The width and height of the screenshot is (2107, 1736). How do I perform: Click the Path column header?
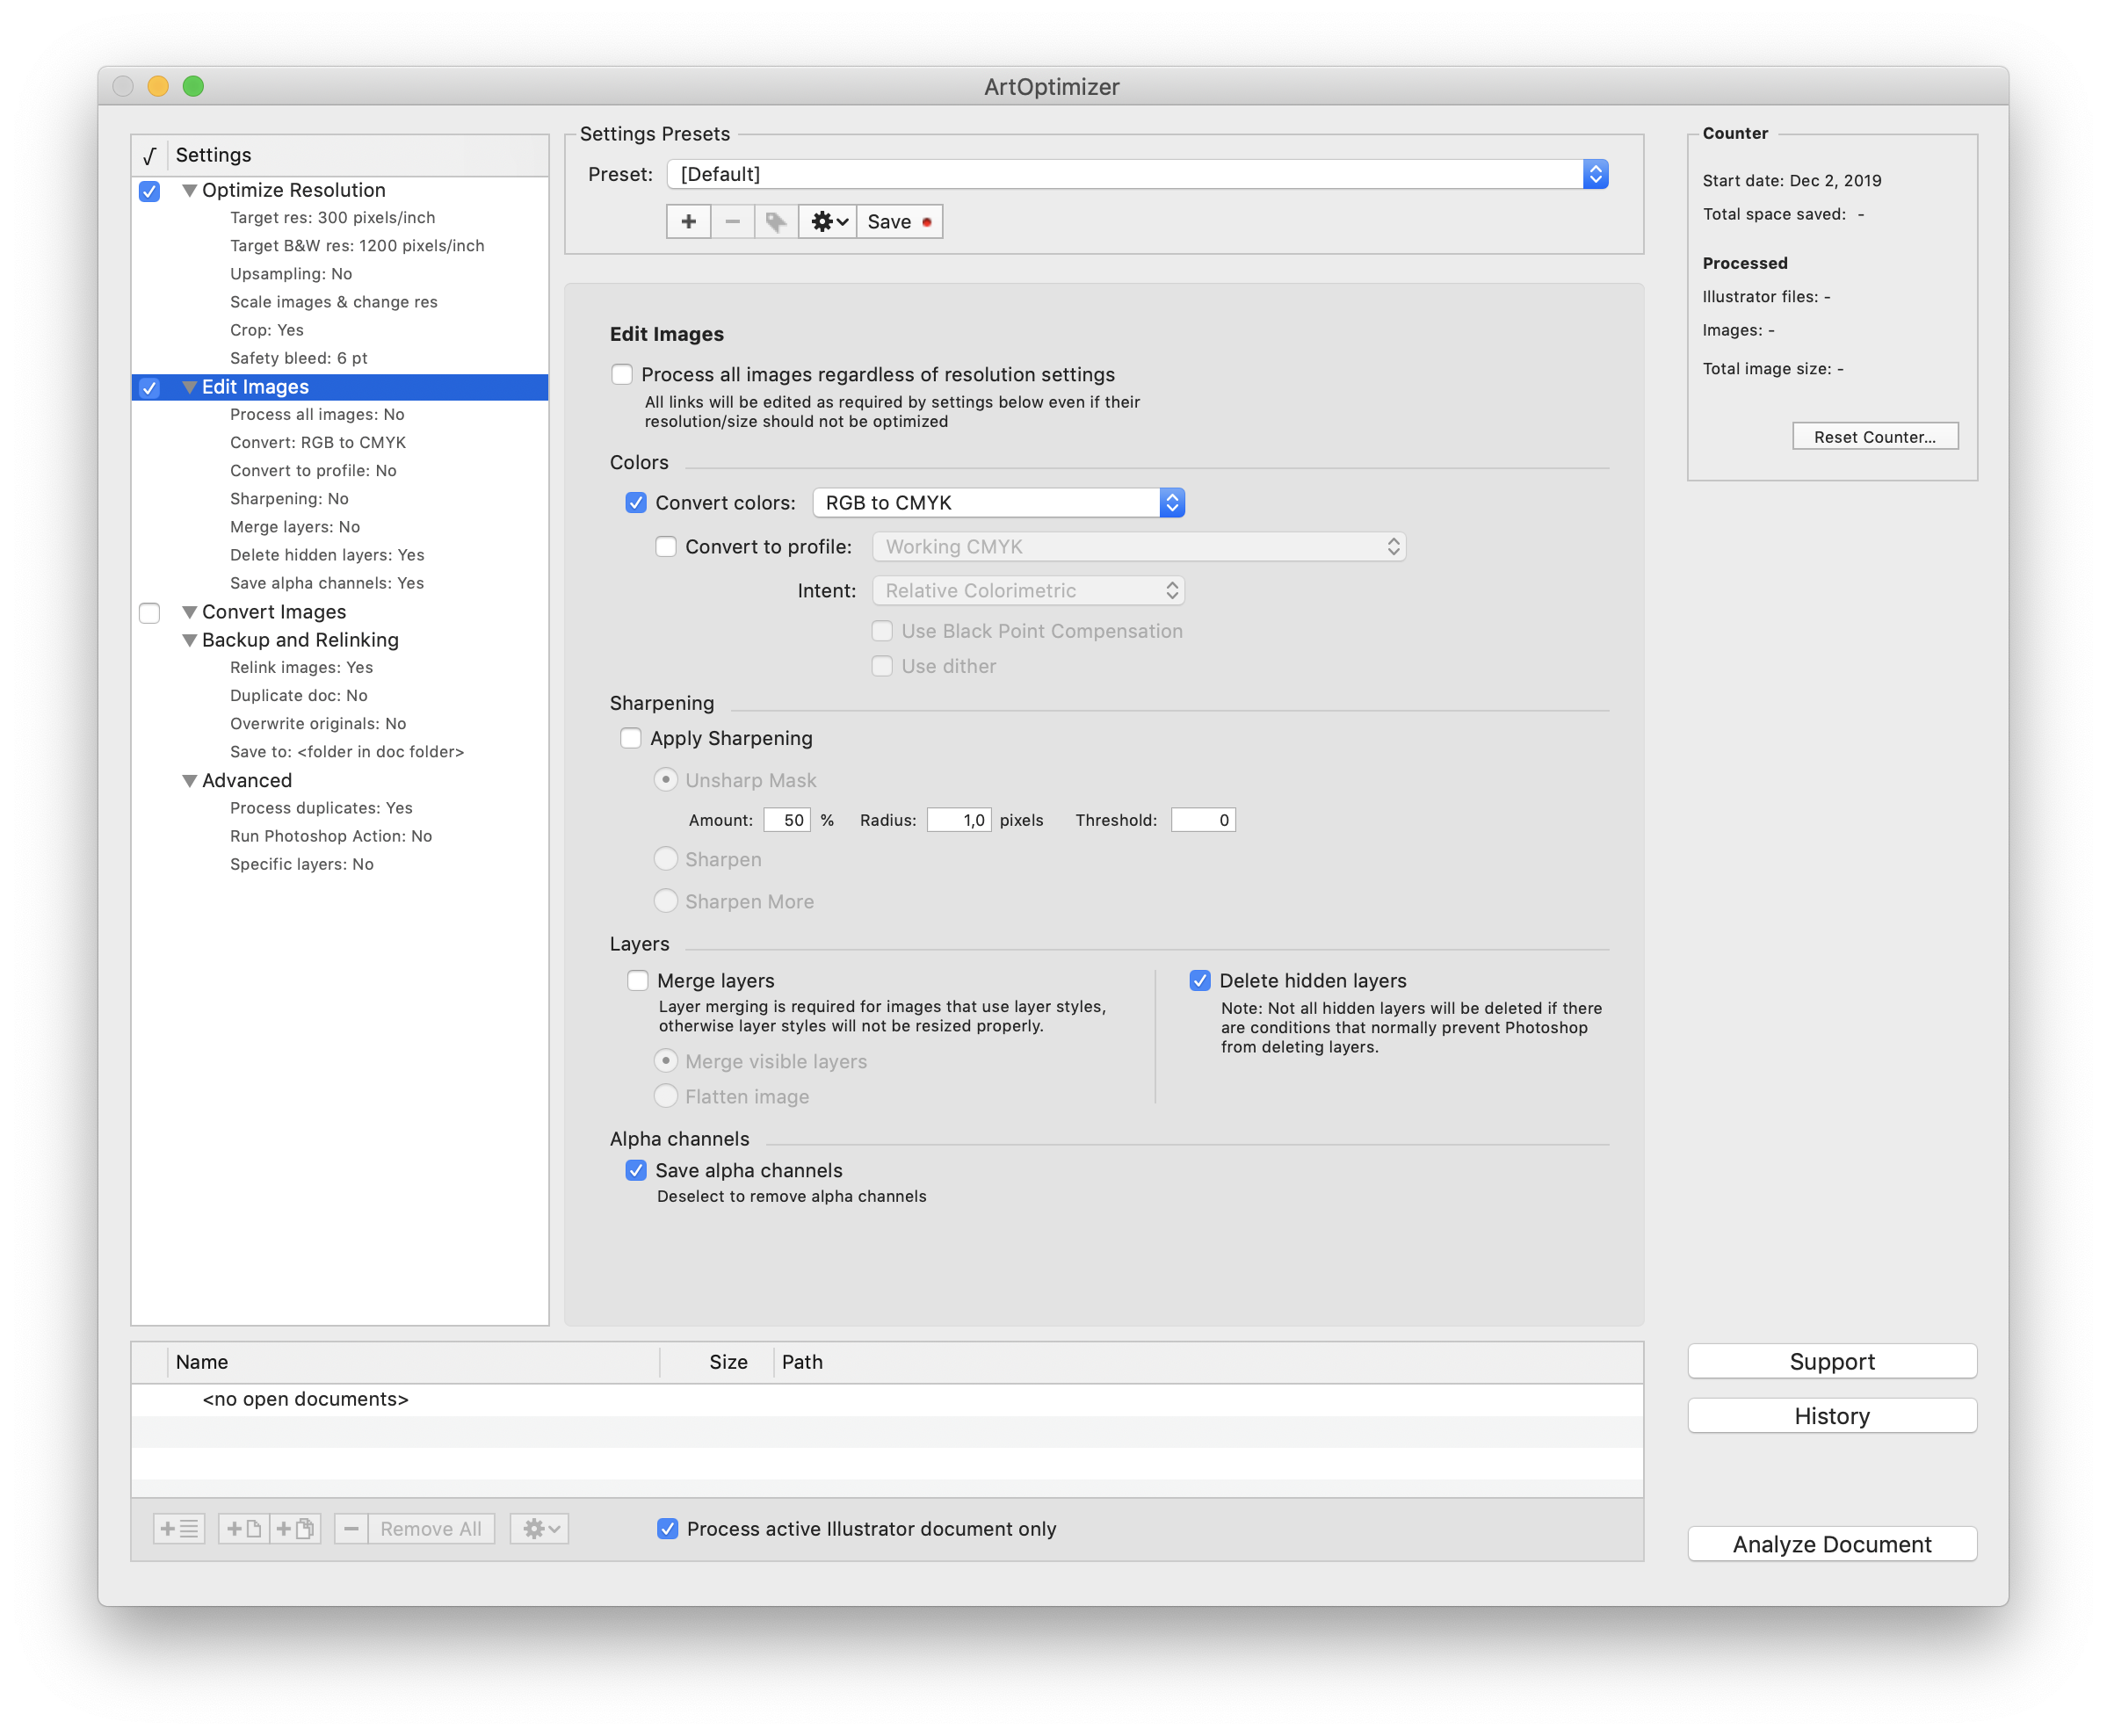(x=1208, y=1362)
